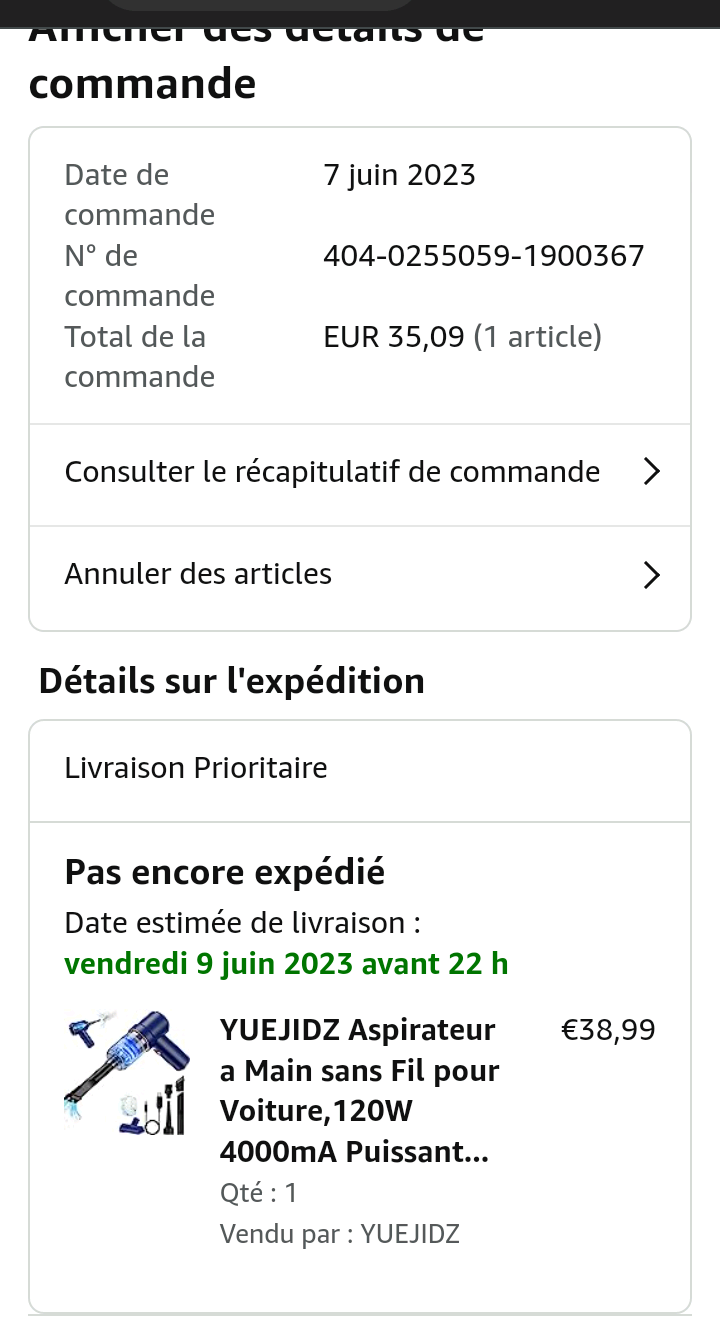Viewport: 720px width, 1334px height.
Task: Click the Livraison Prioritaire row
Action: 196,768
